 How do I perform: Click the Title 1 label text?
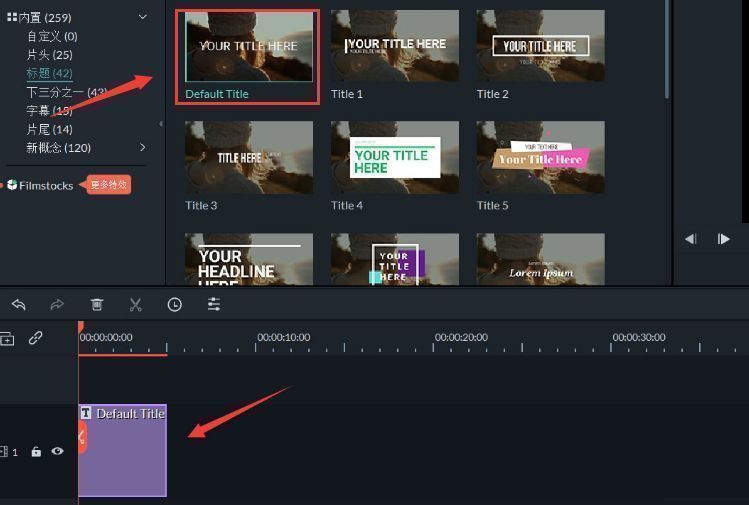347,94
